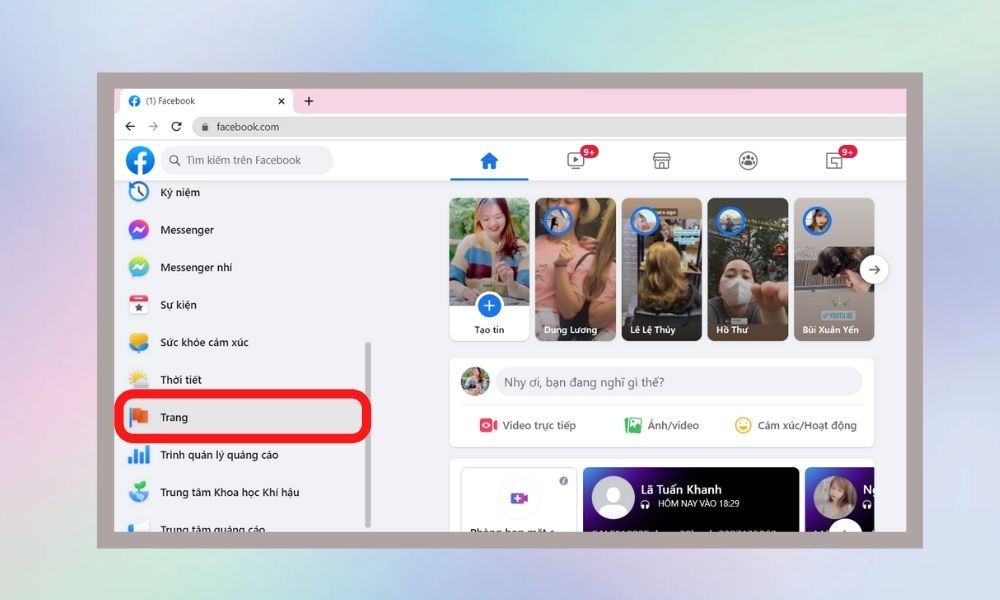This screenshot has width=1000, height=600.
Task: Go forward in browser history
Action: [x=153, y=126]
